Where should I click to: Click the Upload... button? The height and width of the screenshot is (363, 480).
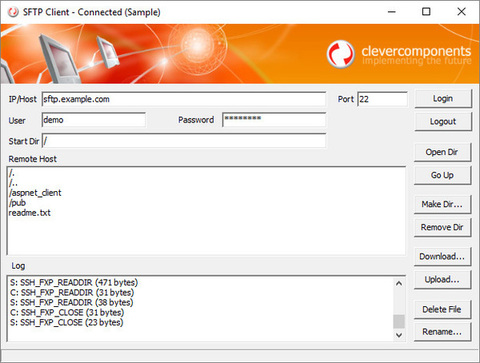442,280
